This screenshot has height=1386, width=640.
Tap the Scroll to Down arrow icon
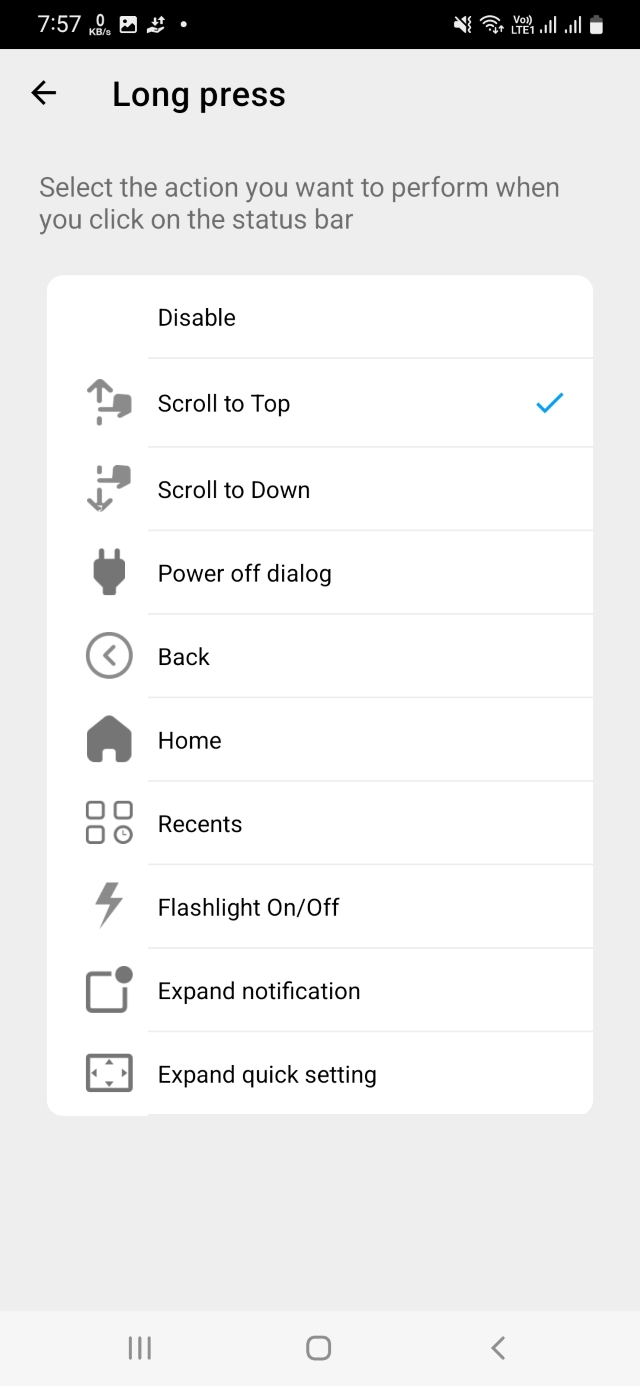click(109, 489)
